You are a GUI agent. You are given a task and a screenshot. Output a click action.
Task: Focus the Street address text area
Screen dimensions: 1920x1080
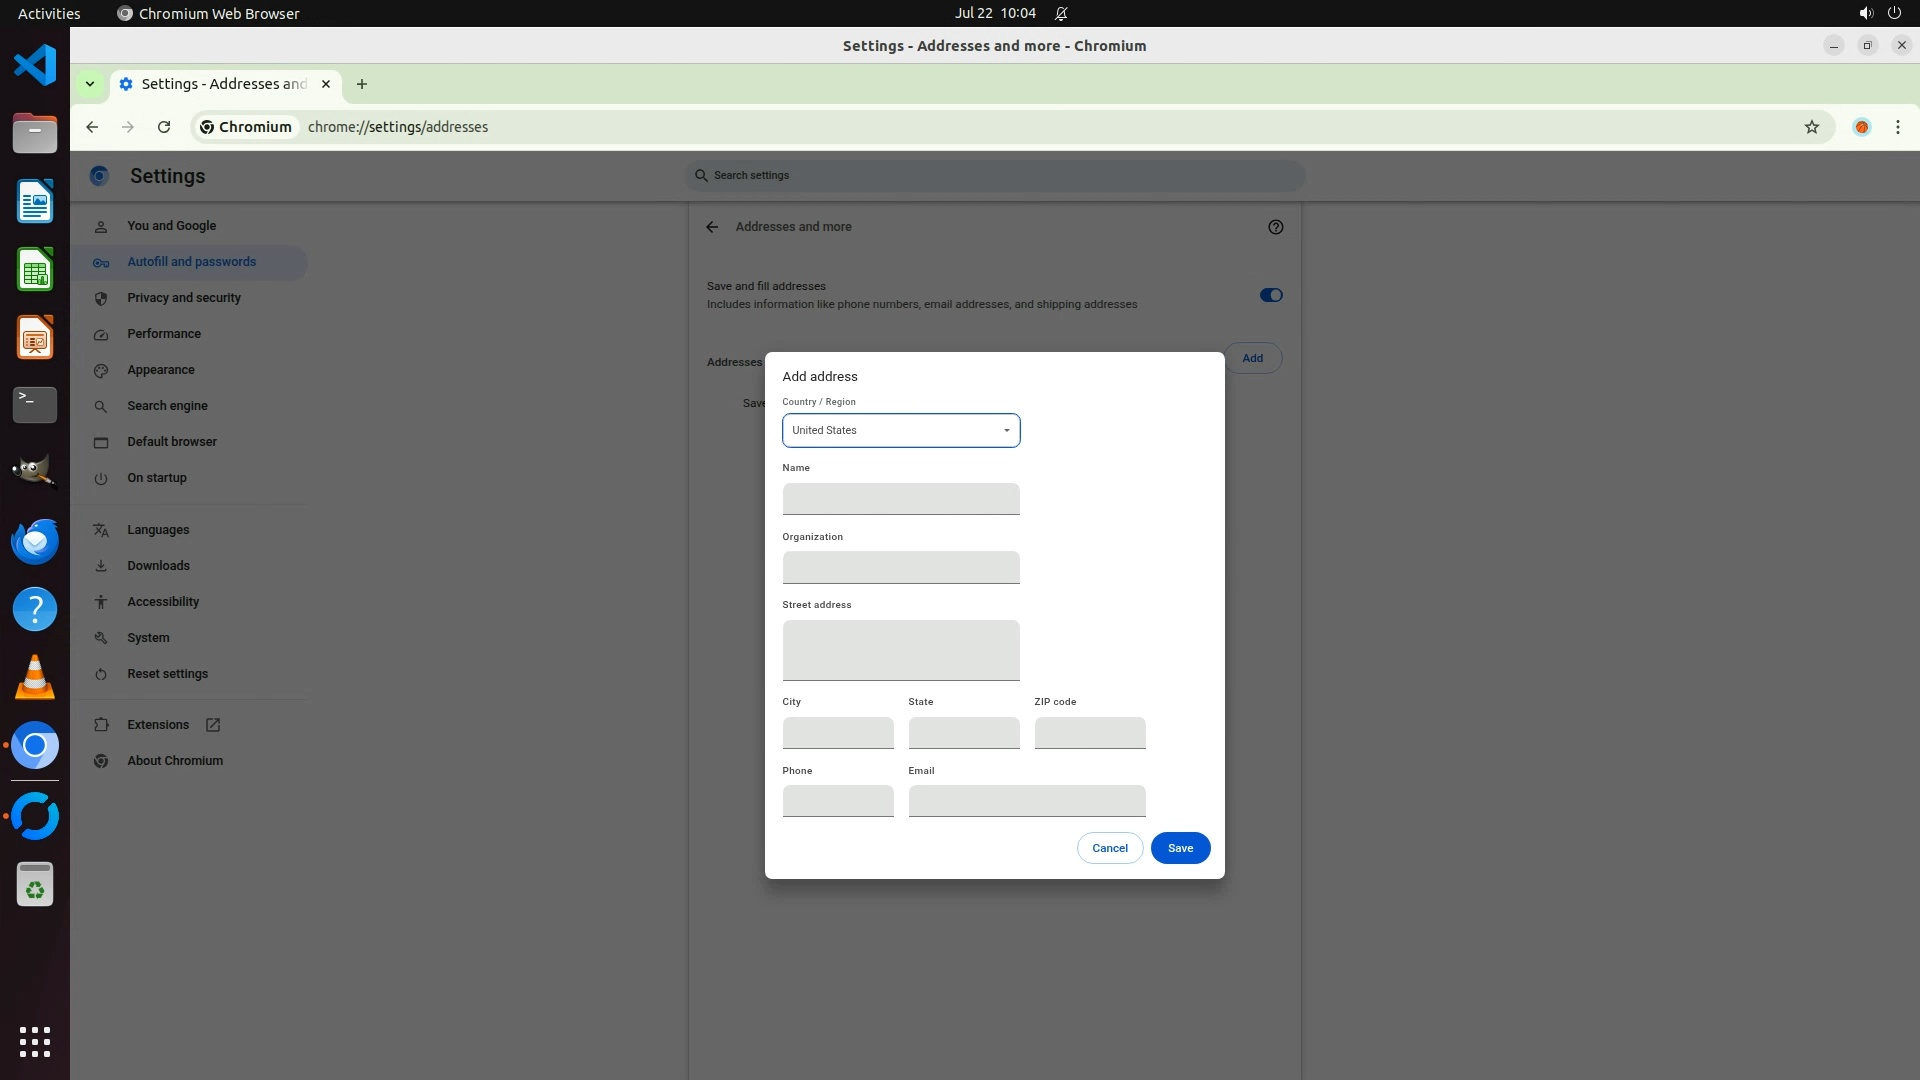coord(900,650)
